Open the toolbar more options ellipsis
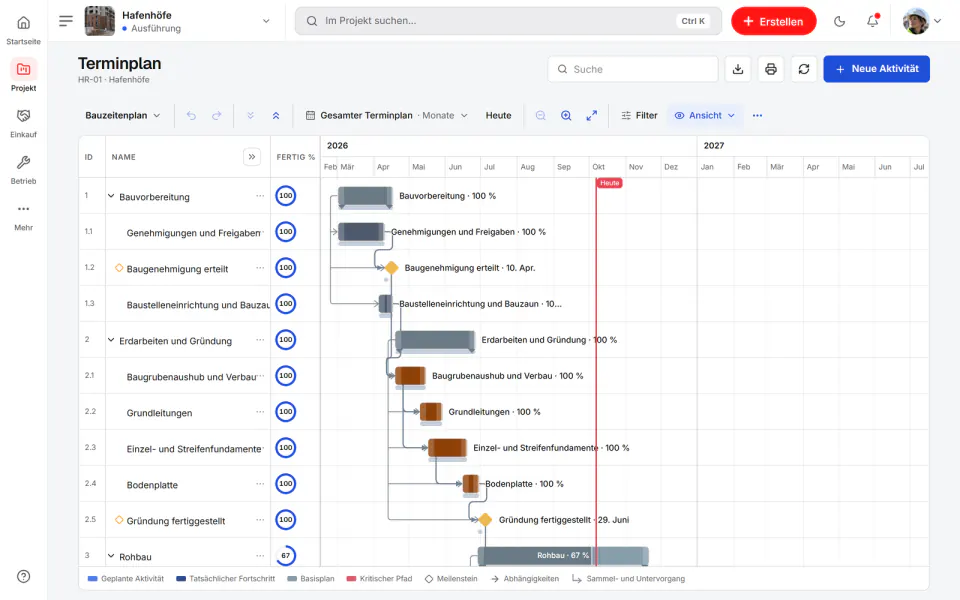The image size is (960, 600). pos(757,115)
